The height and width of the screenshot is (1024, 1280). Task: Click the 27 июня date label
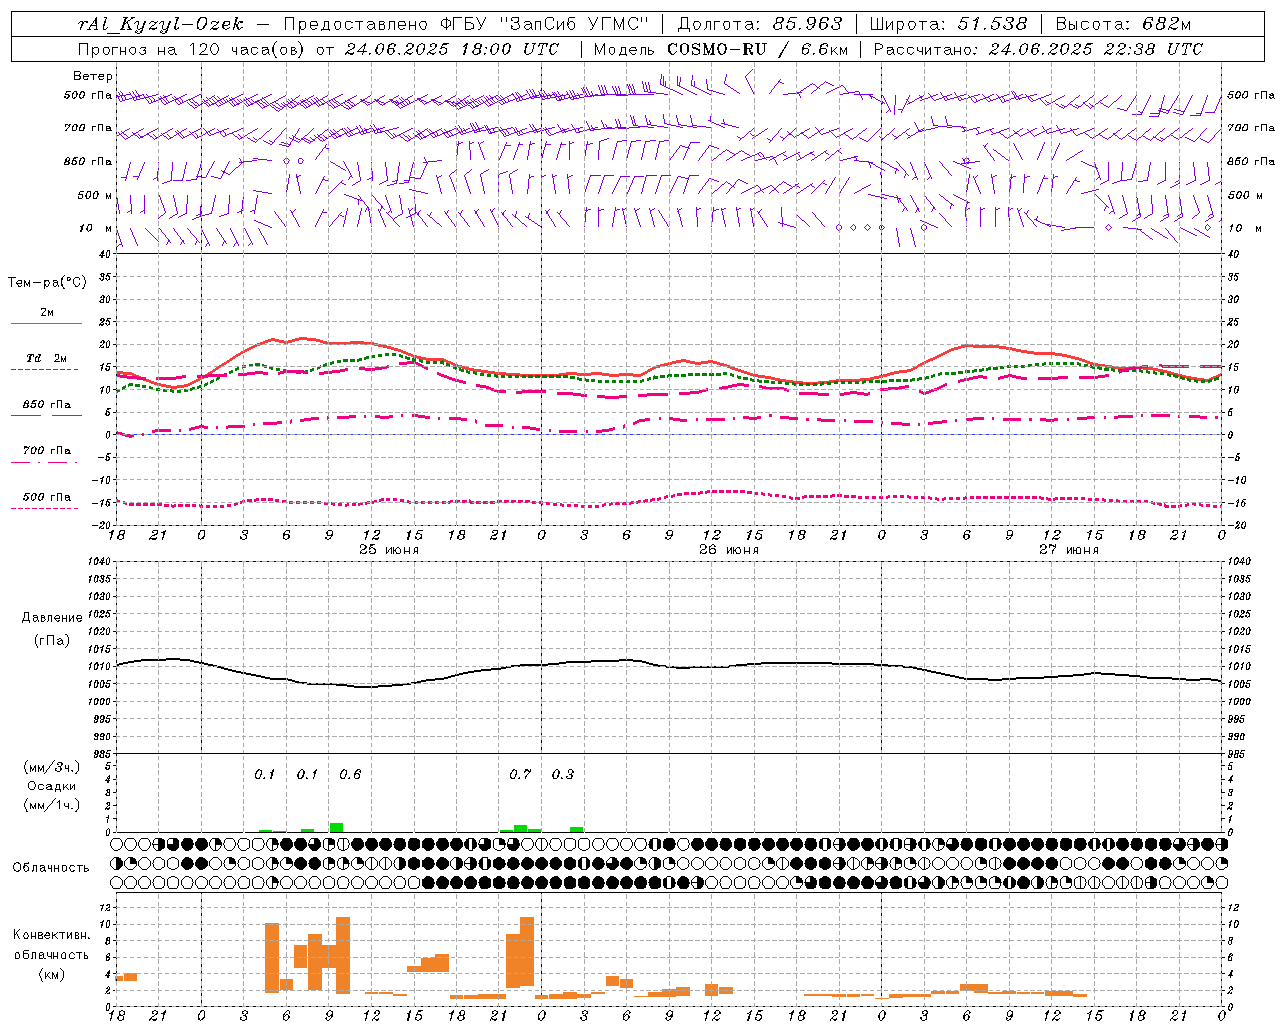[1069, 550]
